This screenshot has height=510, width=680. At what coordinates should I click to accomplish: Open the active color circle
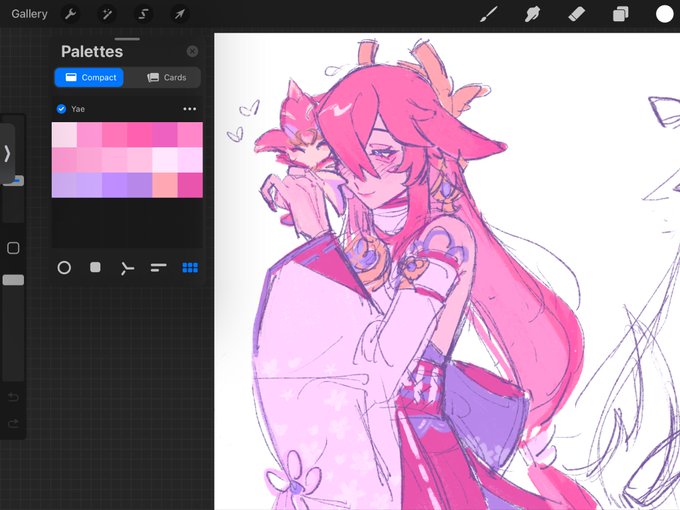664,14
